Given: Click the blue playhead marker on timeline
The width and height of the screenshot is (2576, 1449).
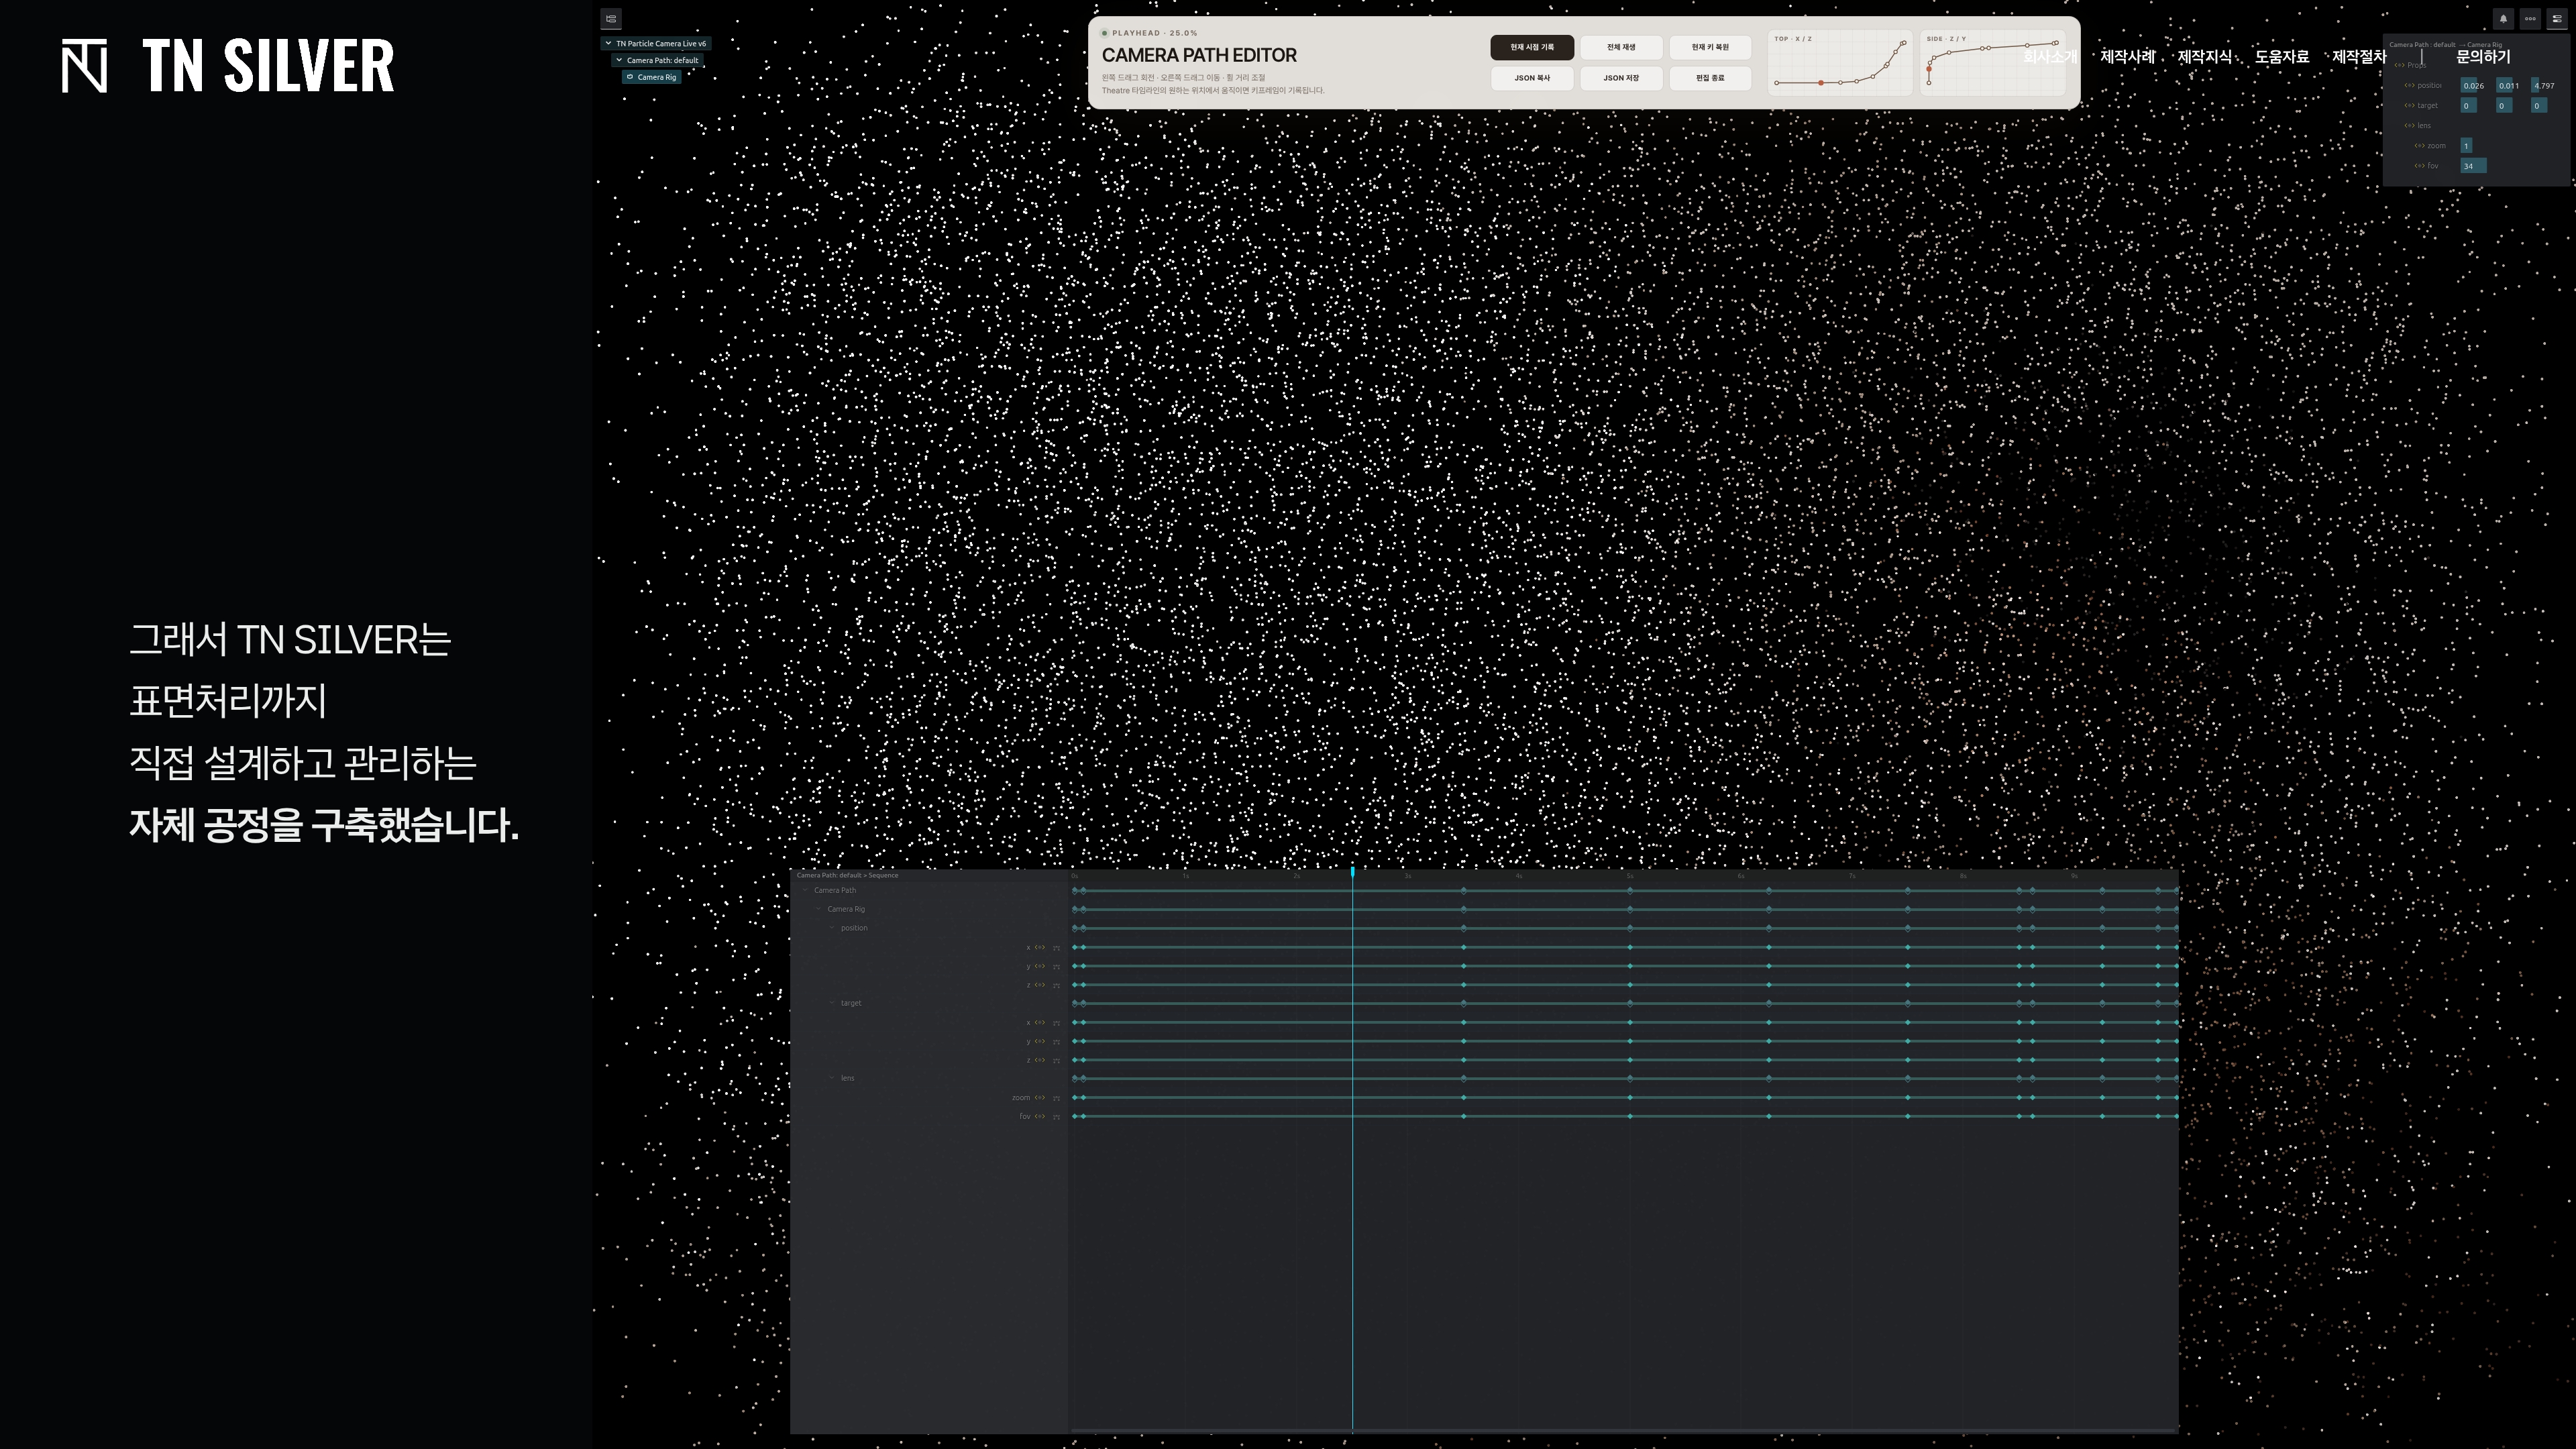Looking at the screenshot, I should [x=1353, y=872].
